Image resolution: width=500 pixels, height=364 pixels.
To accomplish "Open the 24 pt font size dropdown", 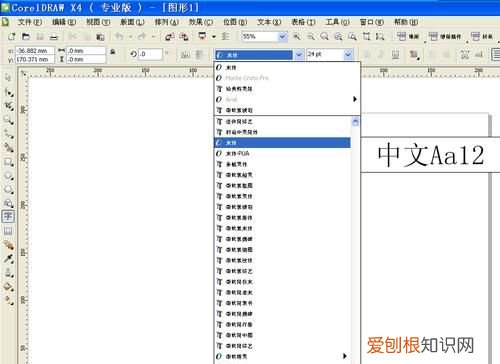I will point(348,54).
